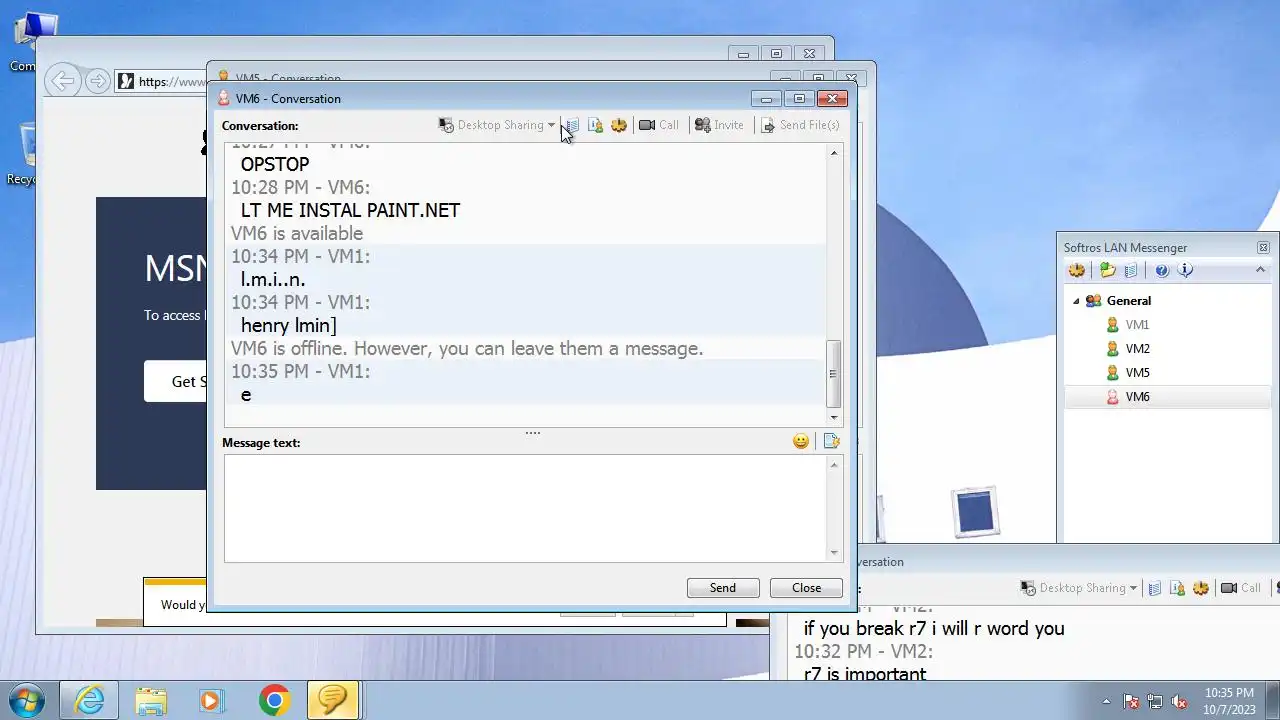The height and width of the screenshot is (720, 1280).
Task: Click the About info bubble icon in Softros panel
Action: tap(1186, 270)
